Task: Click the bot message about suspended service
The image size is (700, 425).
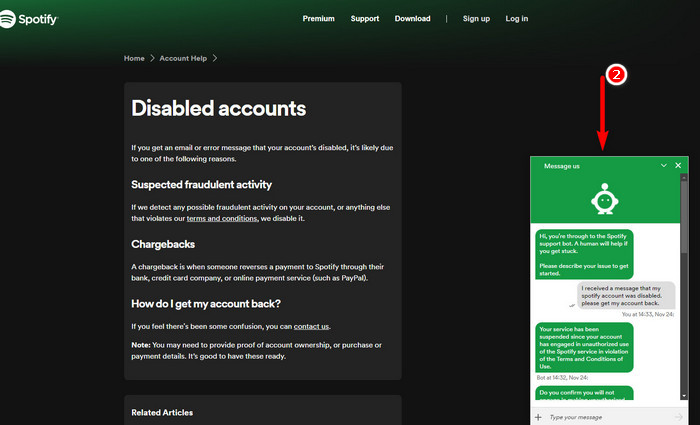Action: point(584,348)
